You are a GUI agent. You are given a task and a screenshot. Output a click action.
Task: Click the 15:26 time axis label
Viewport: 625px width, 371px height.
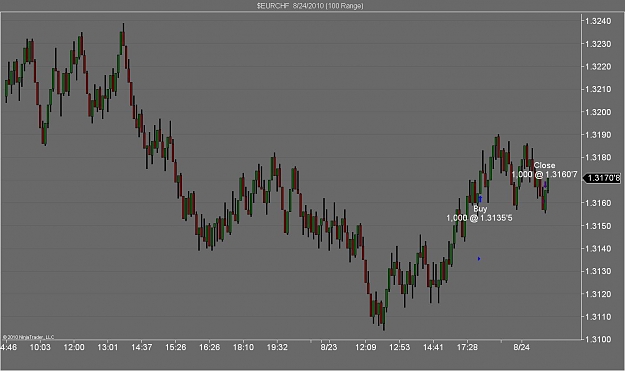pyautogui.click(x=175, y=347)
